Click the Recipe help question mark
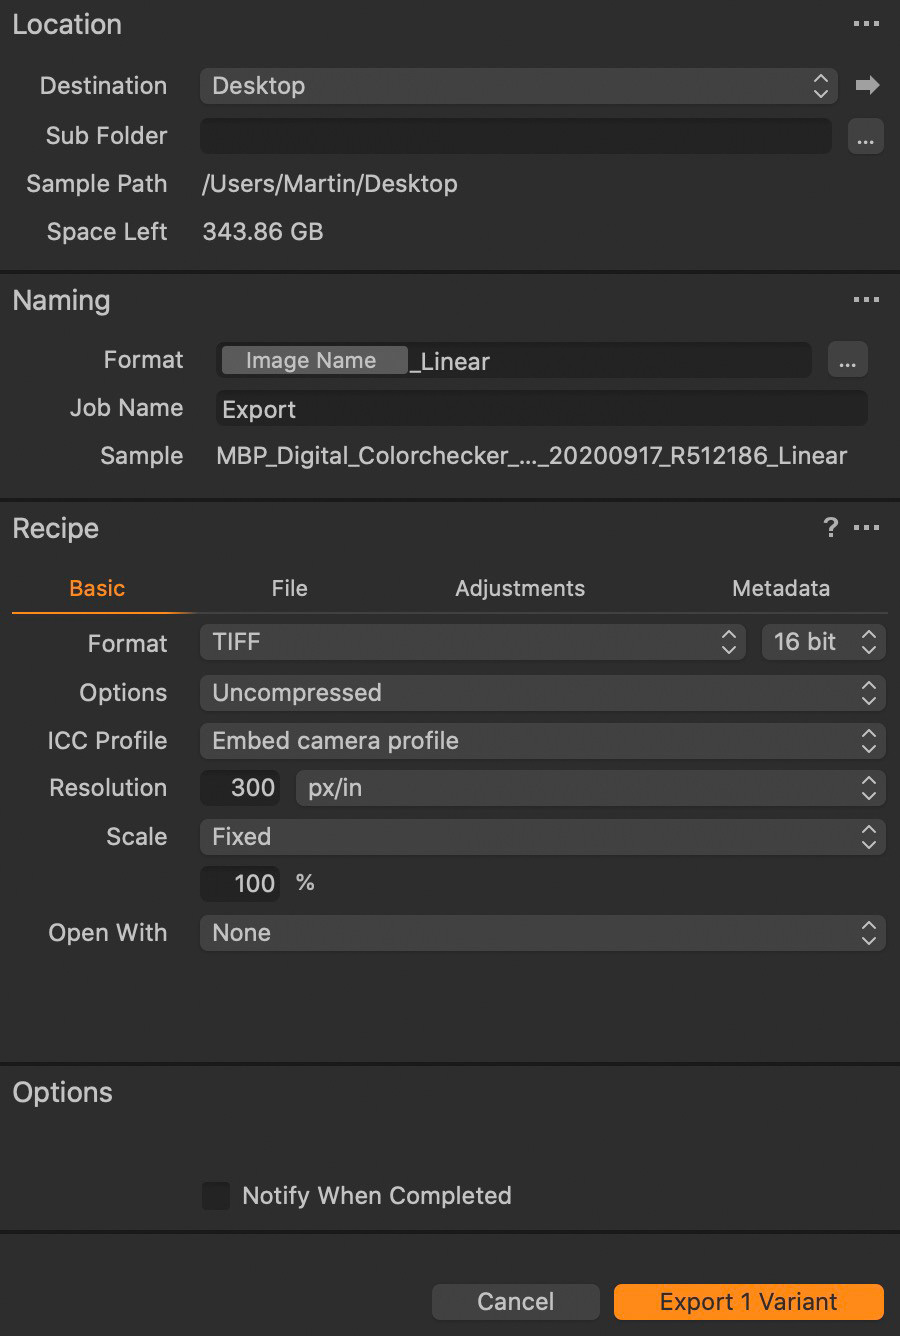 (830, 527)
